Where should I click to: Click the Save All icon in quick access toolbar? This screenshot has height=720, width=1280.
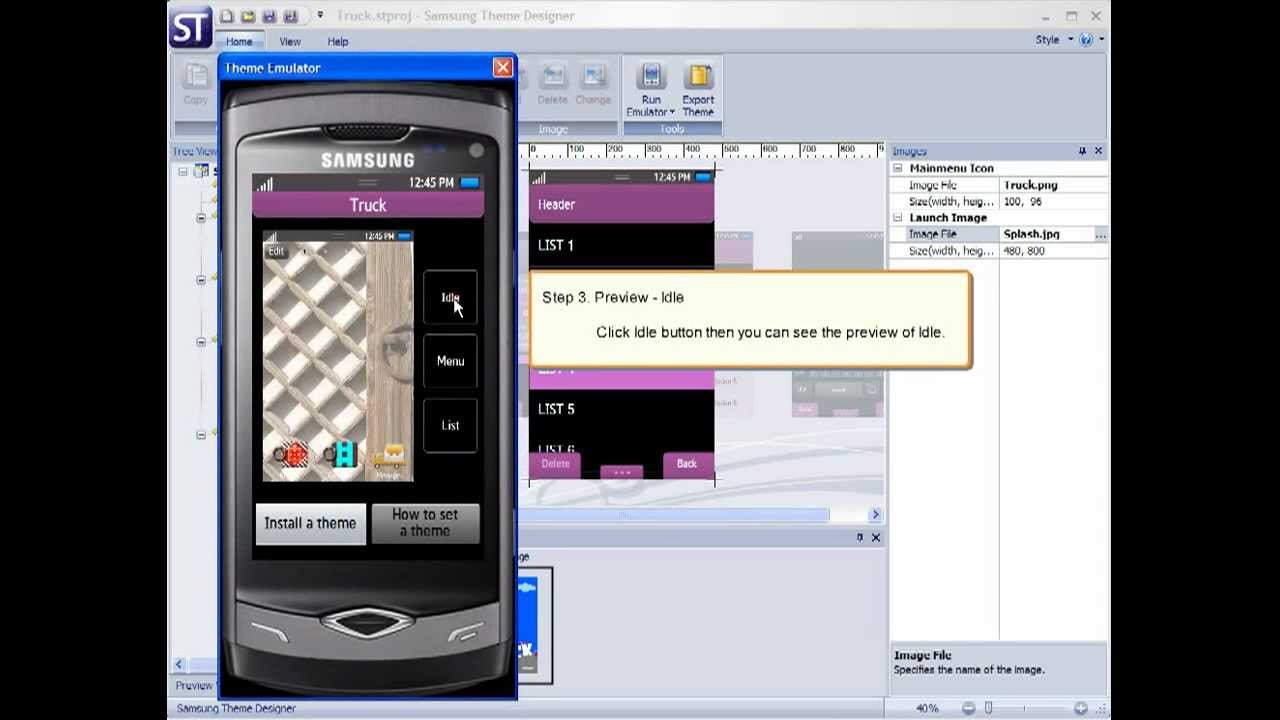pyautogui.click(x=290, y=16)
